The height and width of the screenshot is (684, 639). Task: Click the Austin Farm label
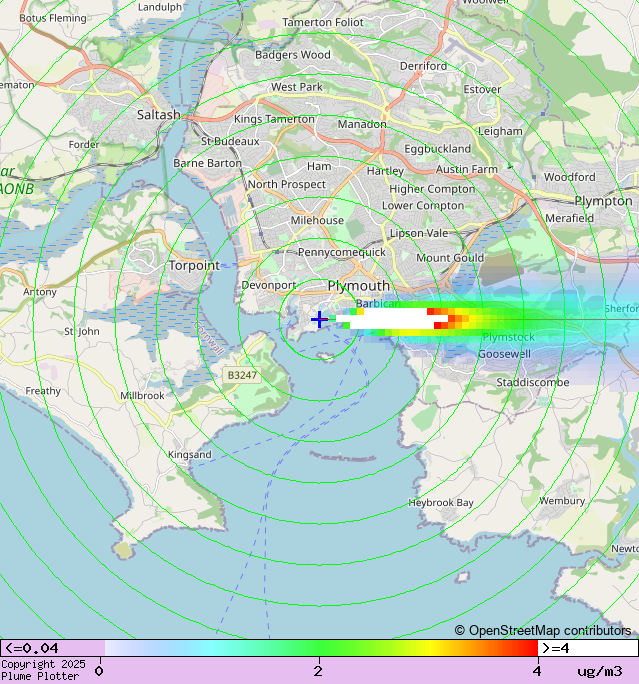click(x=467, y=169)
